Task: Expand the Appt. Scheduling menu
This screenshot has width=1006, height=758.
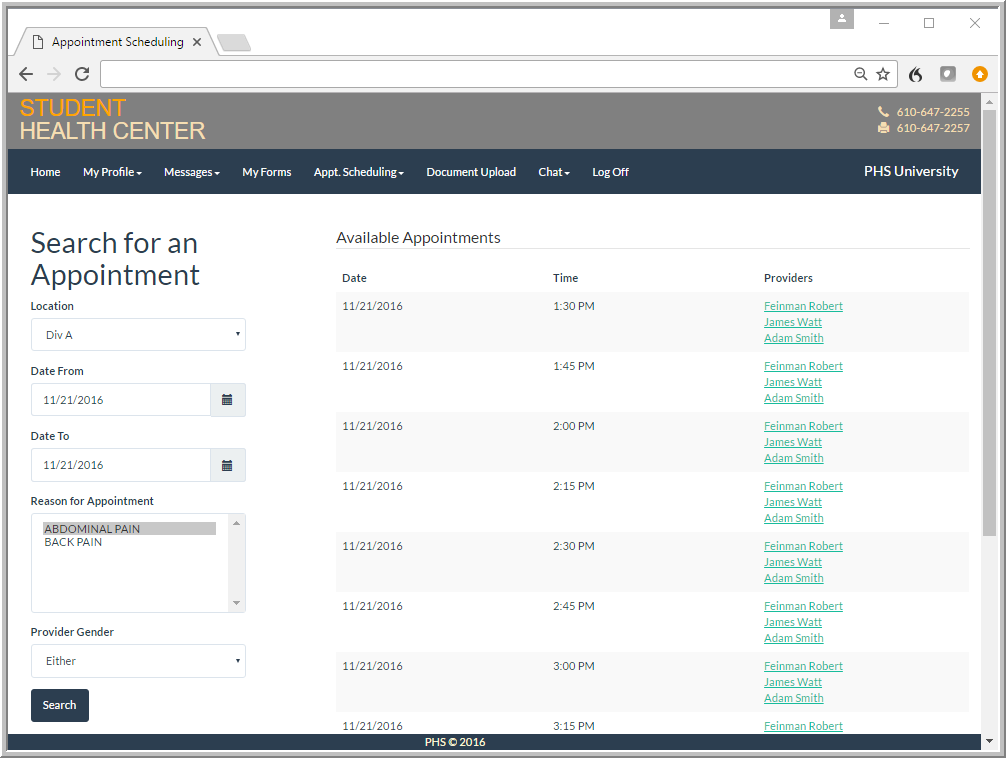Action: coord(359,172)
